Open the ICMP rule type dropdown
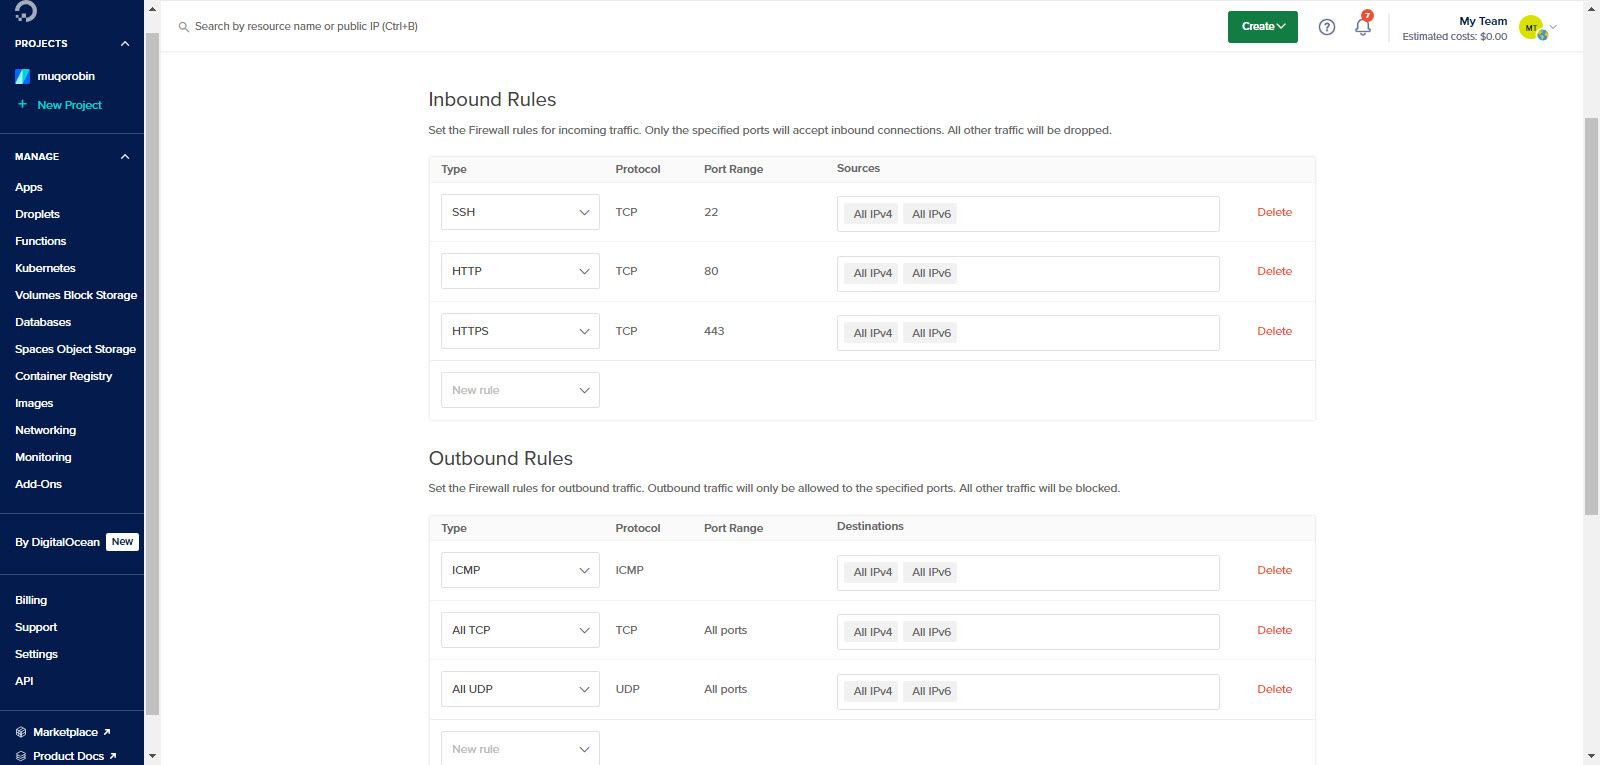 [x=520, y=570]
